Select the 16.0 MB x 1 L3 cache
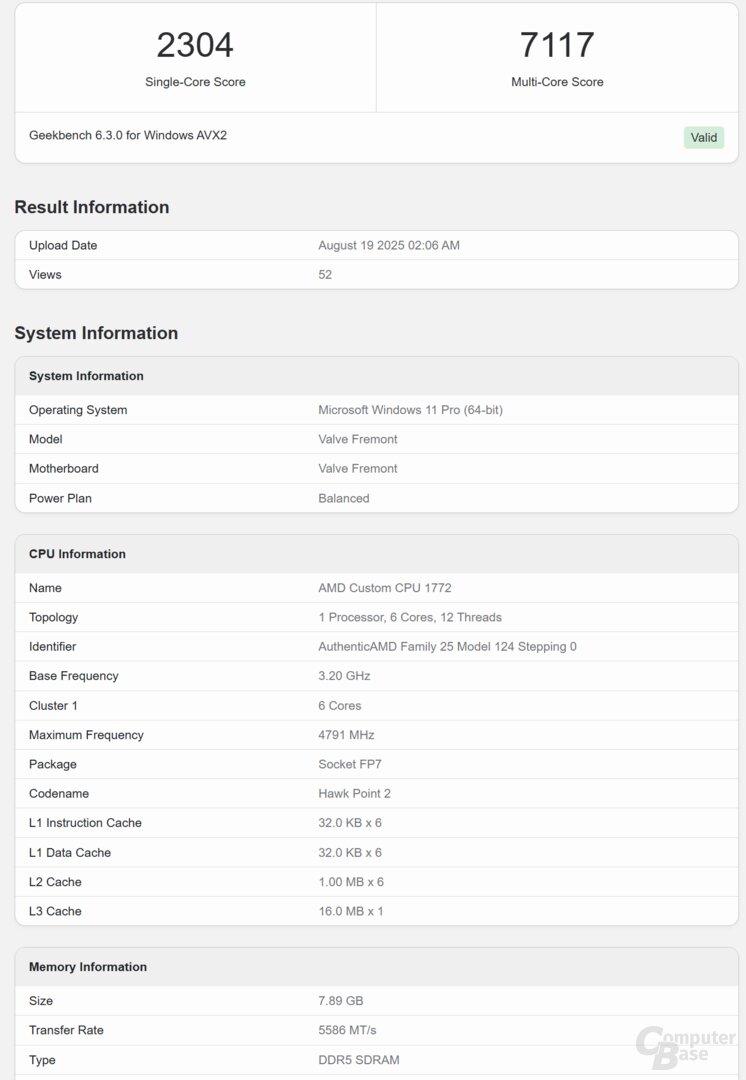Image resolution: width=746 pixels, height=1080 pixels. (351, 911)
